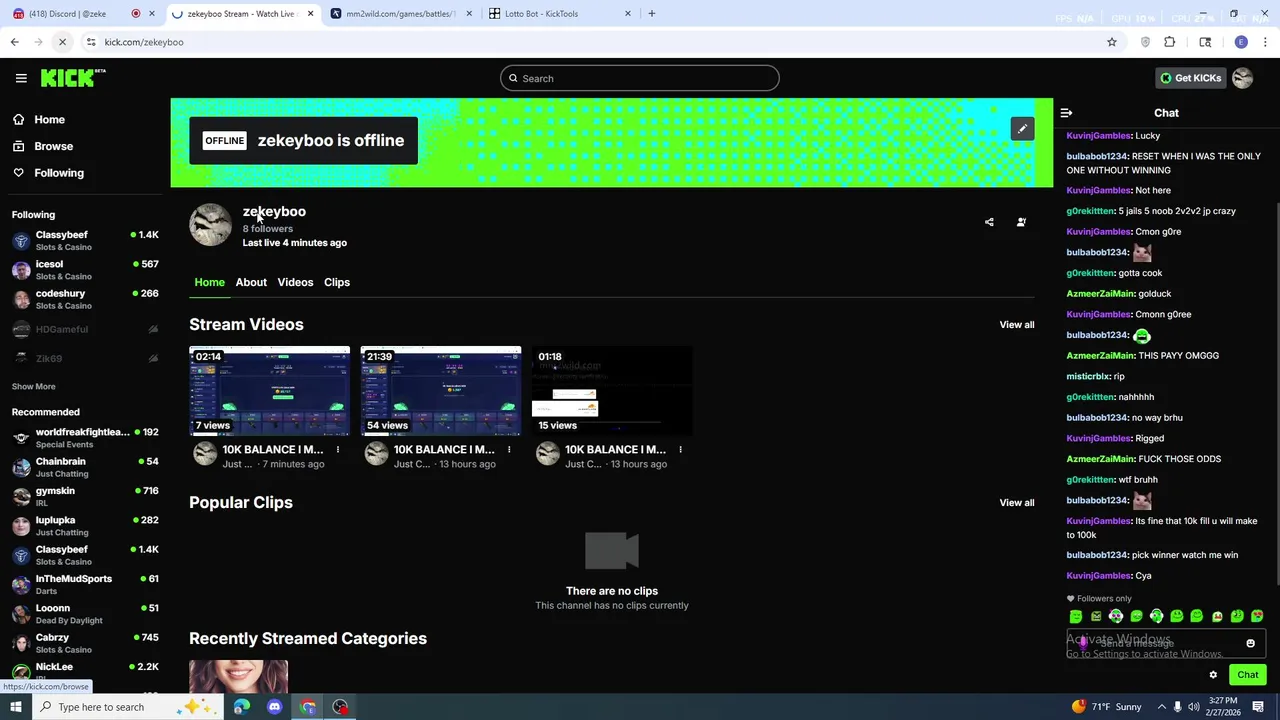Open the codeshury followed channel

click(85, 299)
